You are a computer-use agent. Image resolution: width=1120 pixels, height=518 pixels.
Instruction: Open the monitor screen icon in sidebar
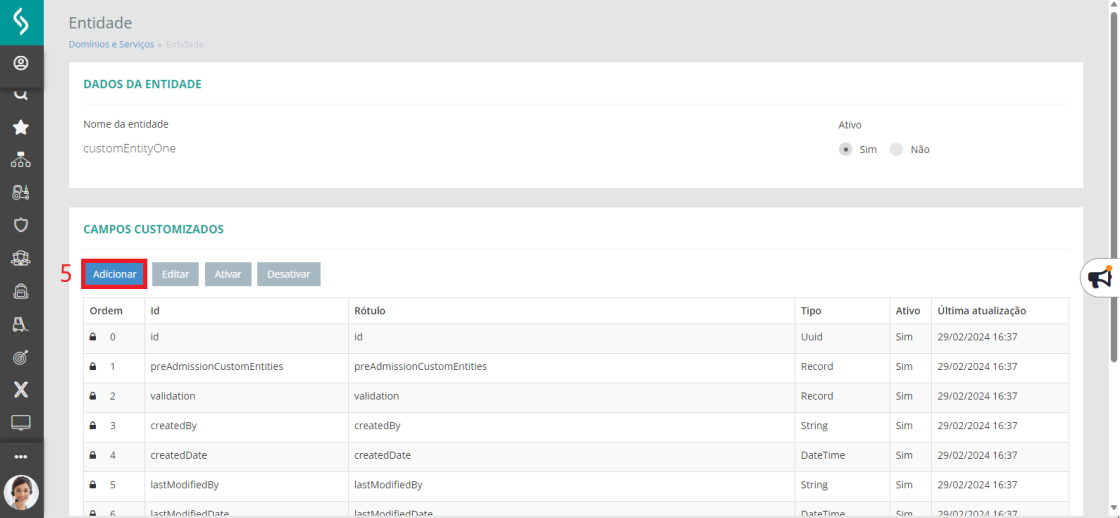21,422
